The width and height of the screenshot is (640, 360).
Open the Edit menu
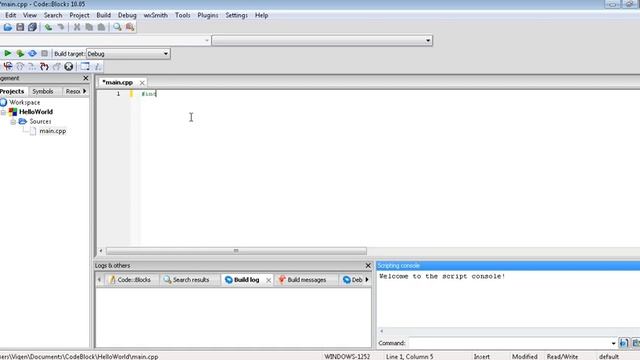pos(11,15)
